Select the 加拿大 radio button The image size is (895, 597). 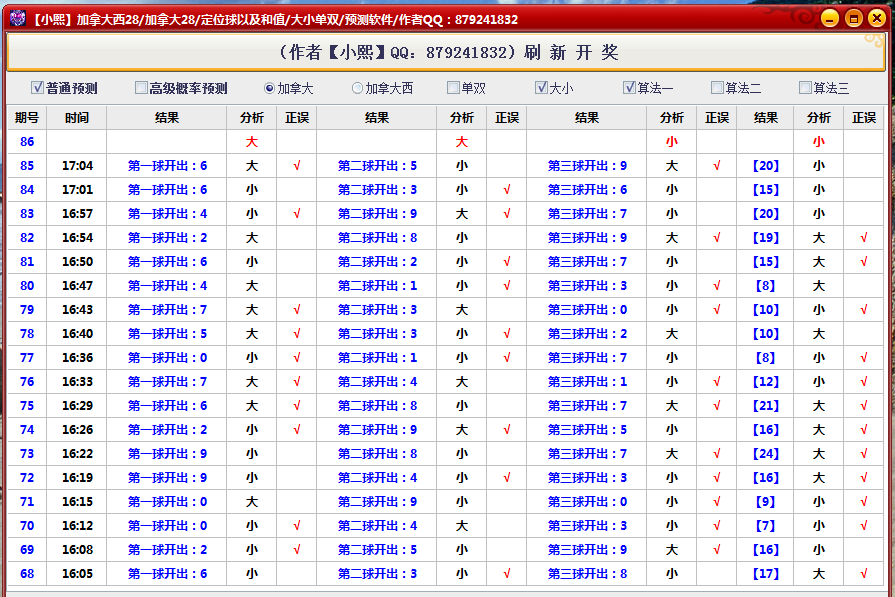click(270, 88)
